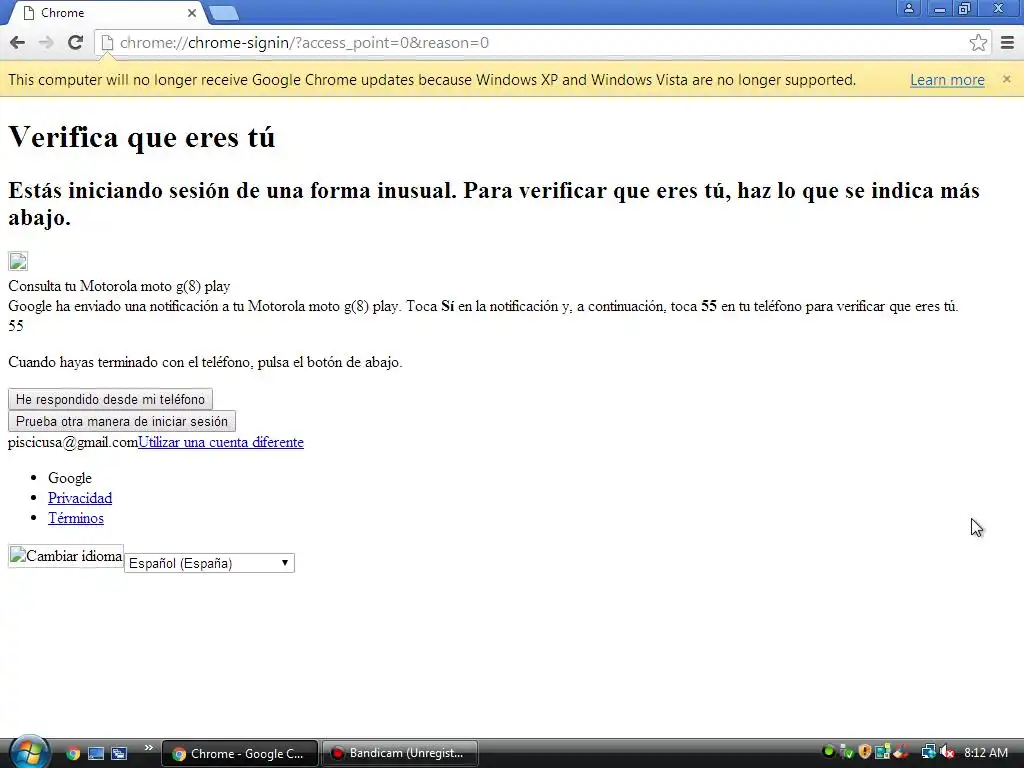Click the 'Verifica que eres tú' heading
This screenshot has width=1024, height=768.
point(142,137)
